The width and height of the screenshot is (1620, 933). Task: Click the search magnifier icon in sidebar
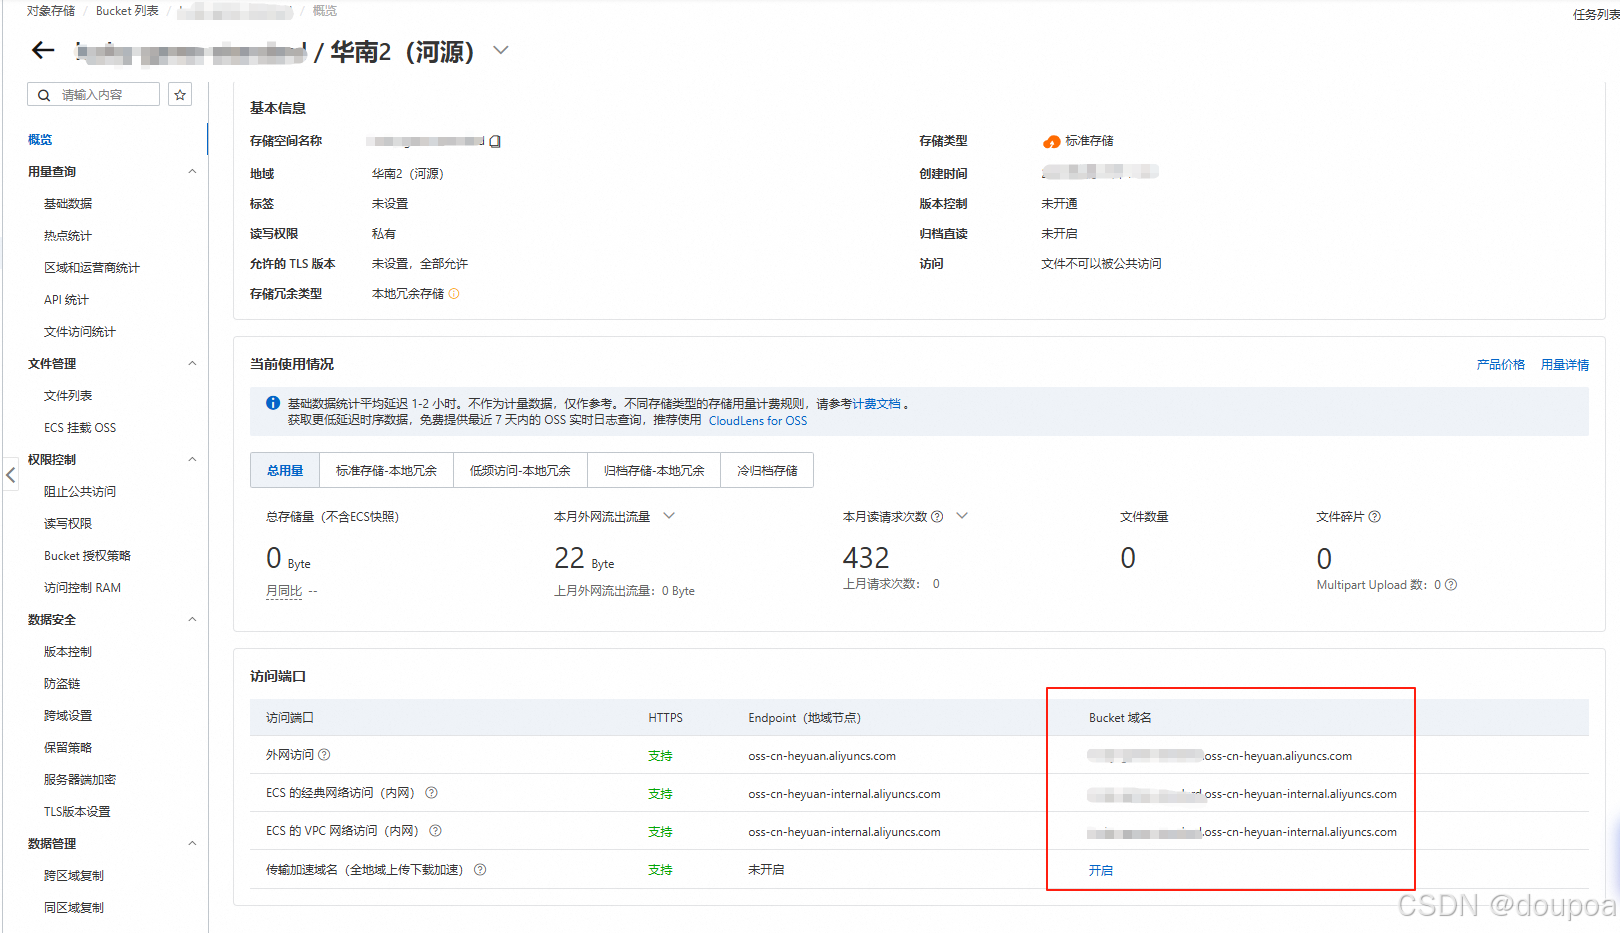[x=44, y=95]
